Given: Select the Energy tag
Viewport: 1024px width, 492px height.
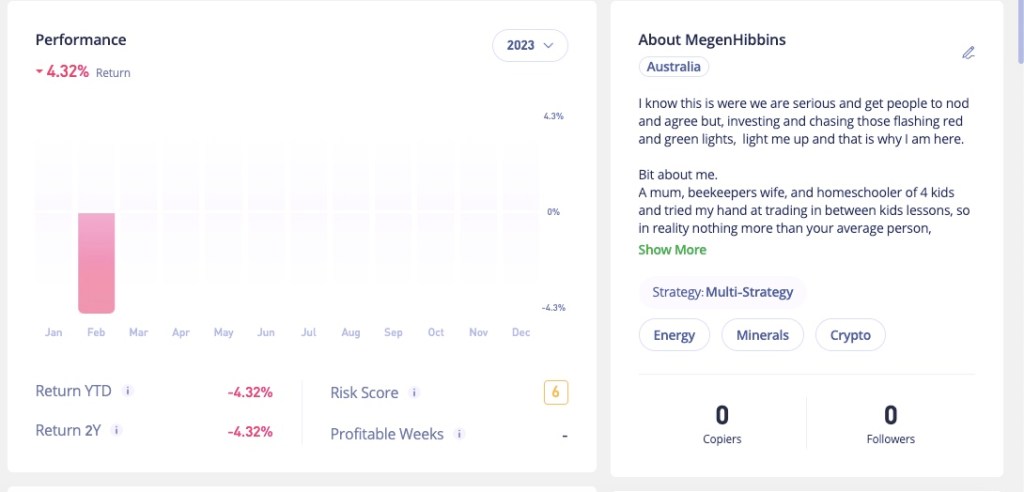Looking at the screenshot, I should point(674,335).
